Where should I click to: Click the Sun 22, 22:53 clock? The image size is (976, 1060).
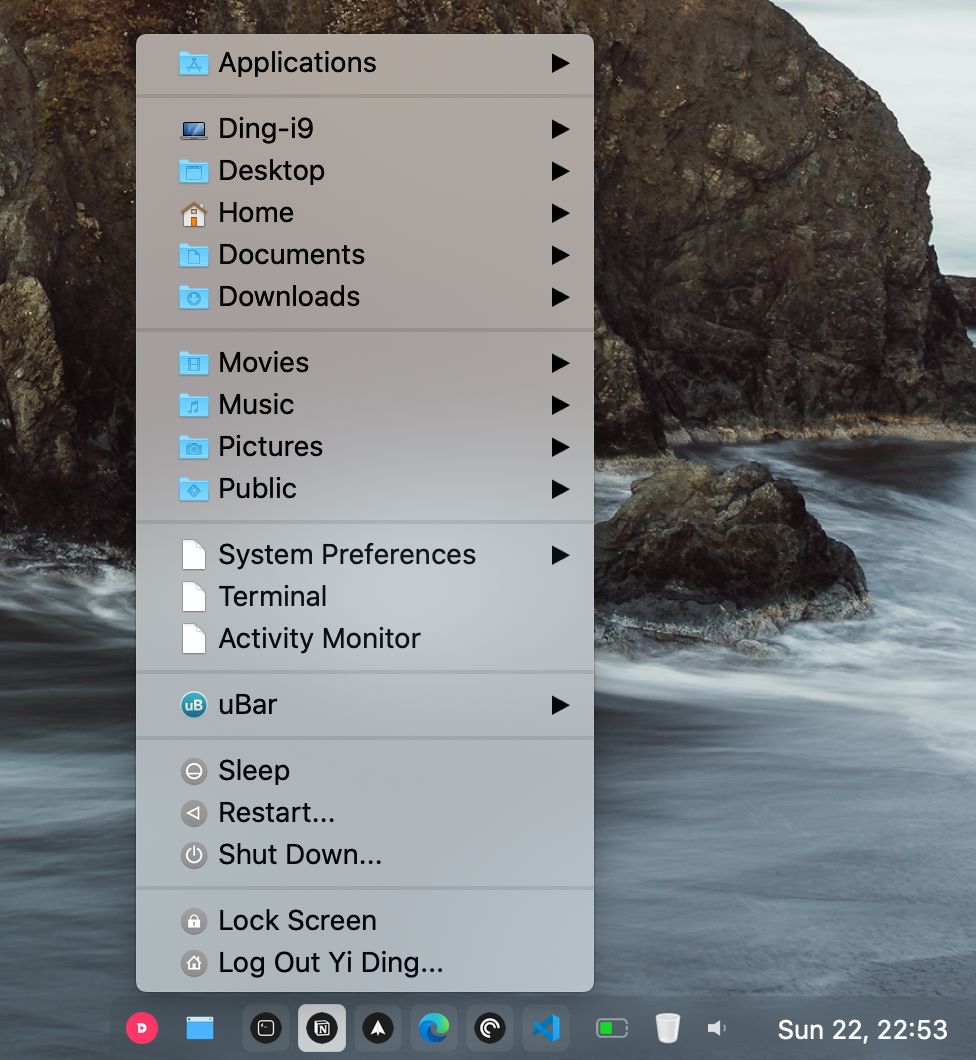(x=862, y=1030)
